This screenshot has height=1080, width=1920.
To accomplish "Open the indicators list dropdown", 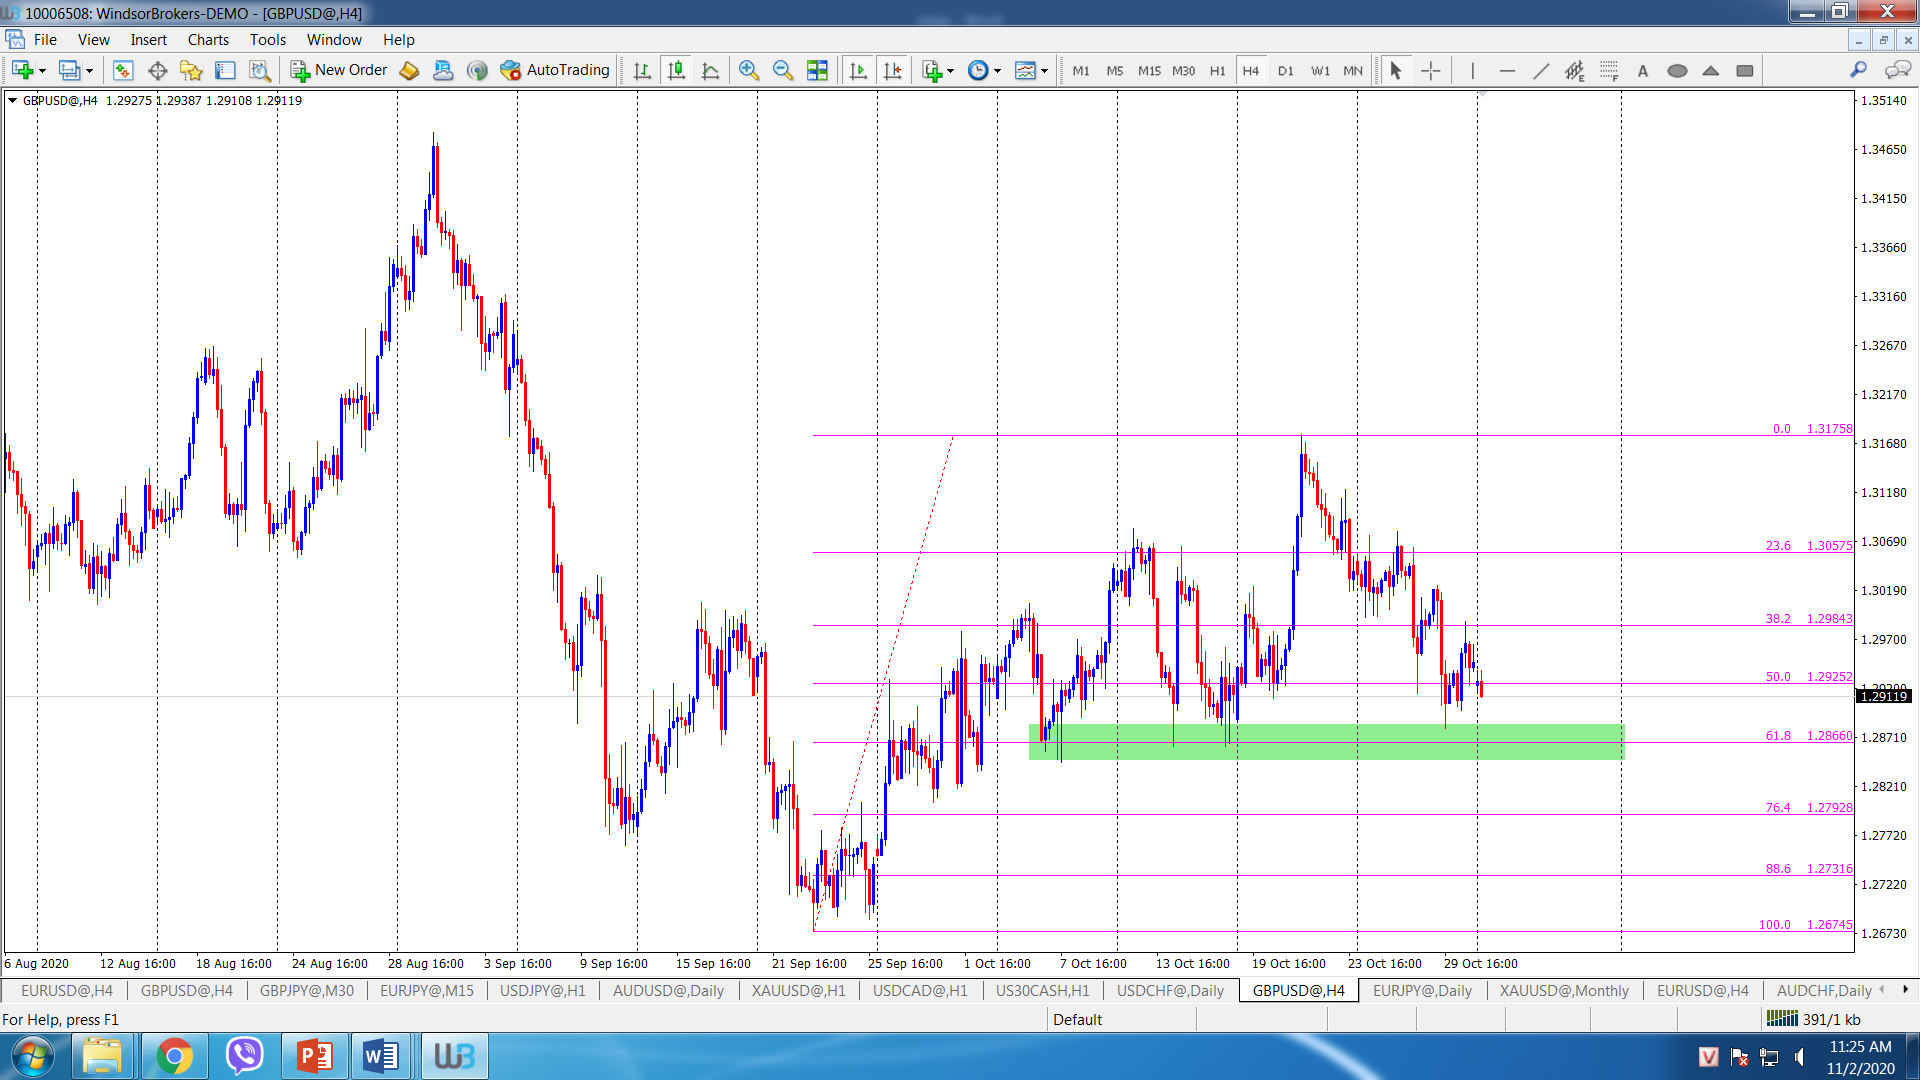I will [937, 70].
